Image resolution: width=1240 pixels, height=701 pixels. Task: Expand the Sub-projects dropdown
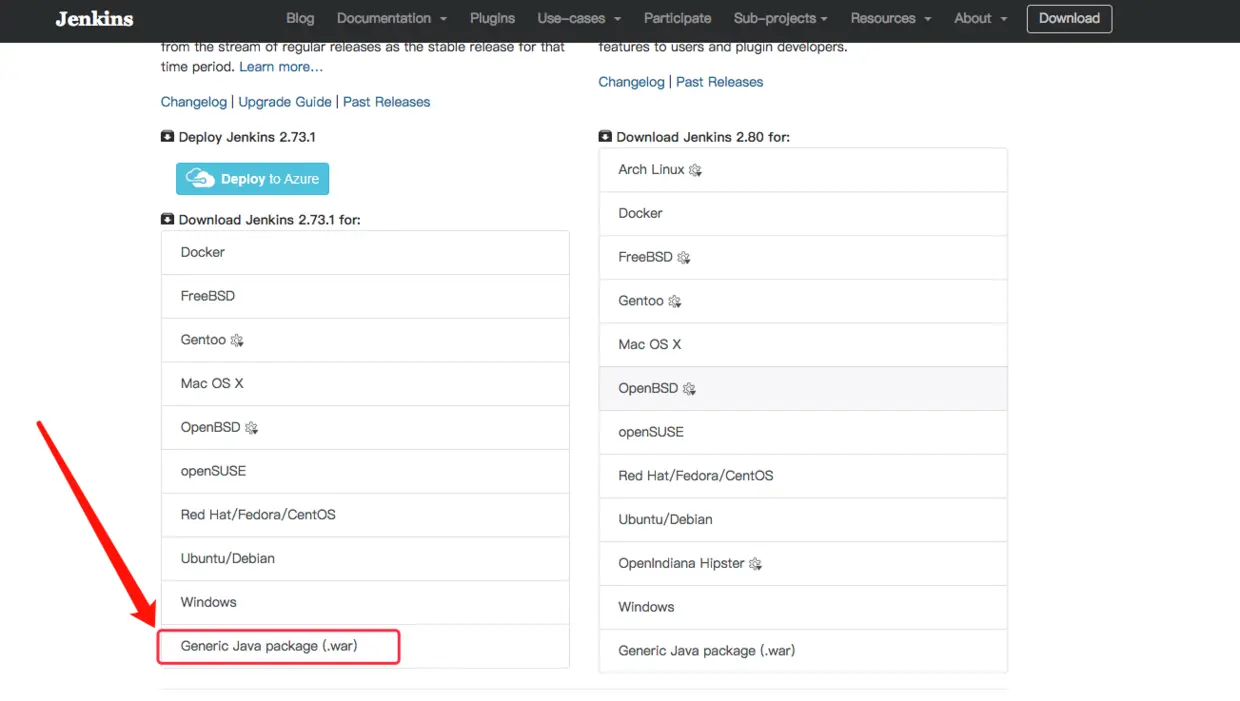(x=781, y=18)
